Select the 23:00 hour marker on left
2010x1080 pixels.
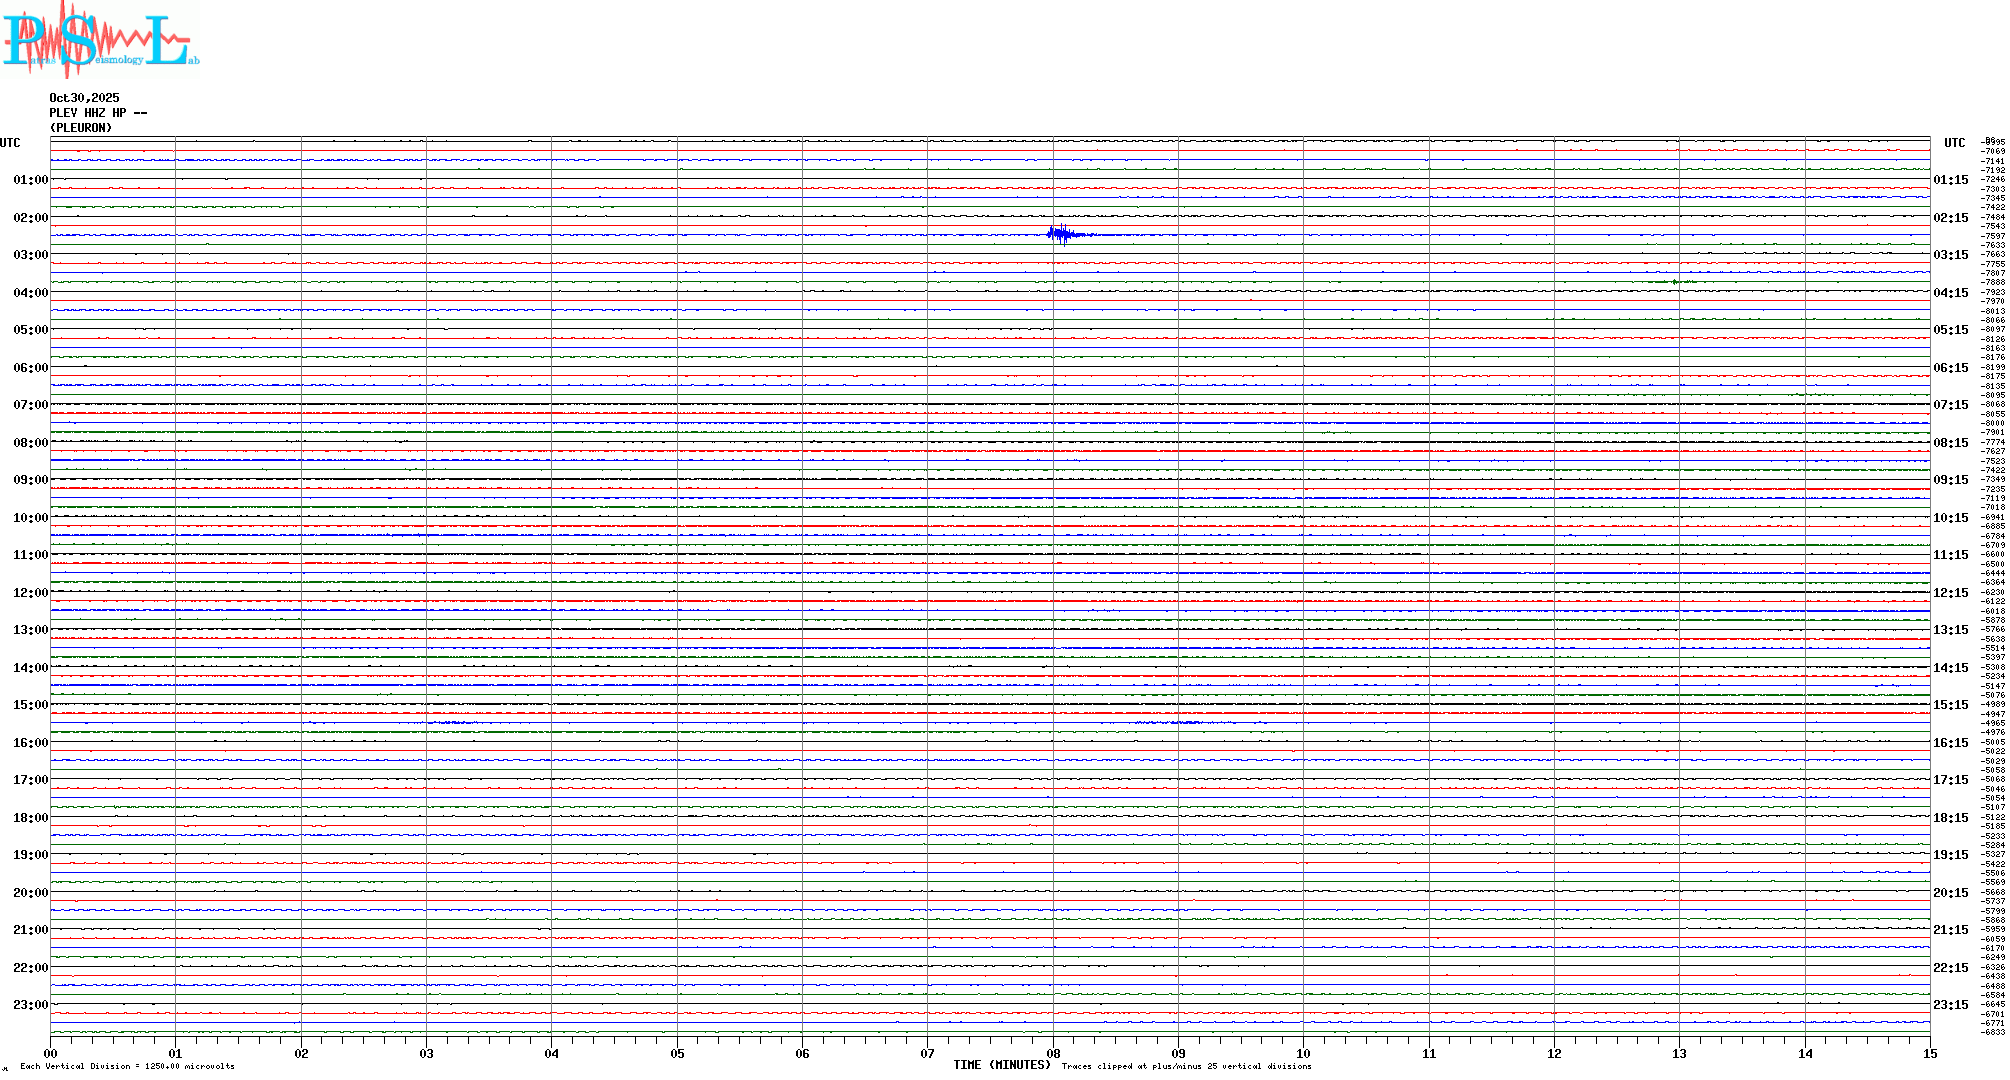[x=30, y=1005]
